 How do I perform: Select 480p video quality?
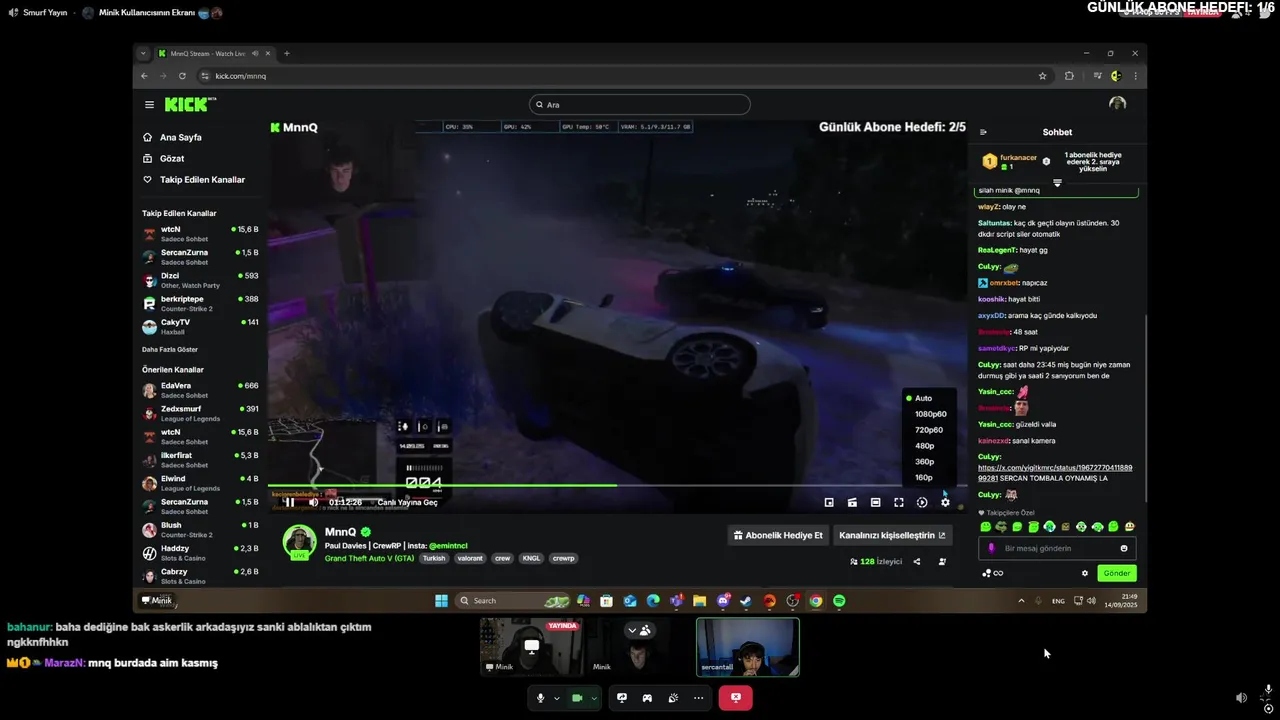(x=925, y=446)
